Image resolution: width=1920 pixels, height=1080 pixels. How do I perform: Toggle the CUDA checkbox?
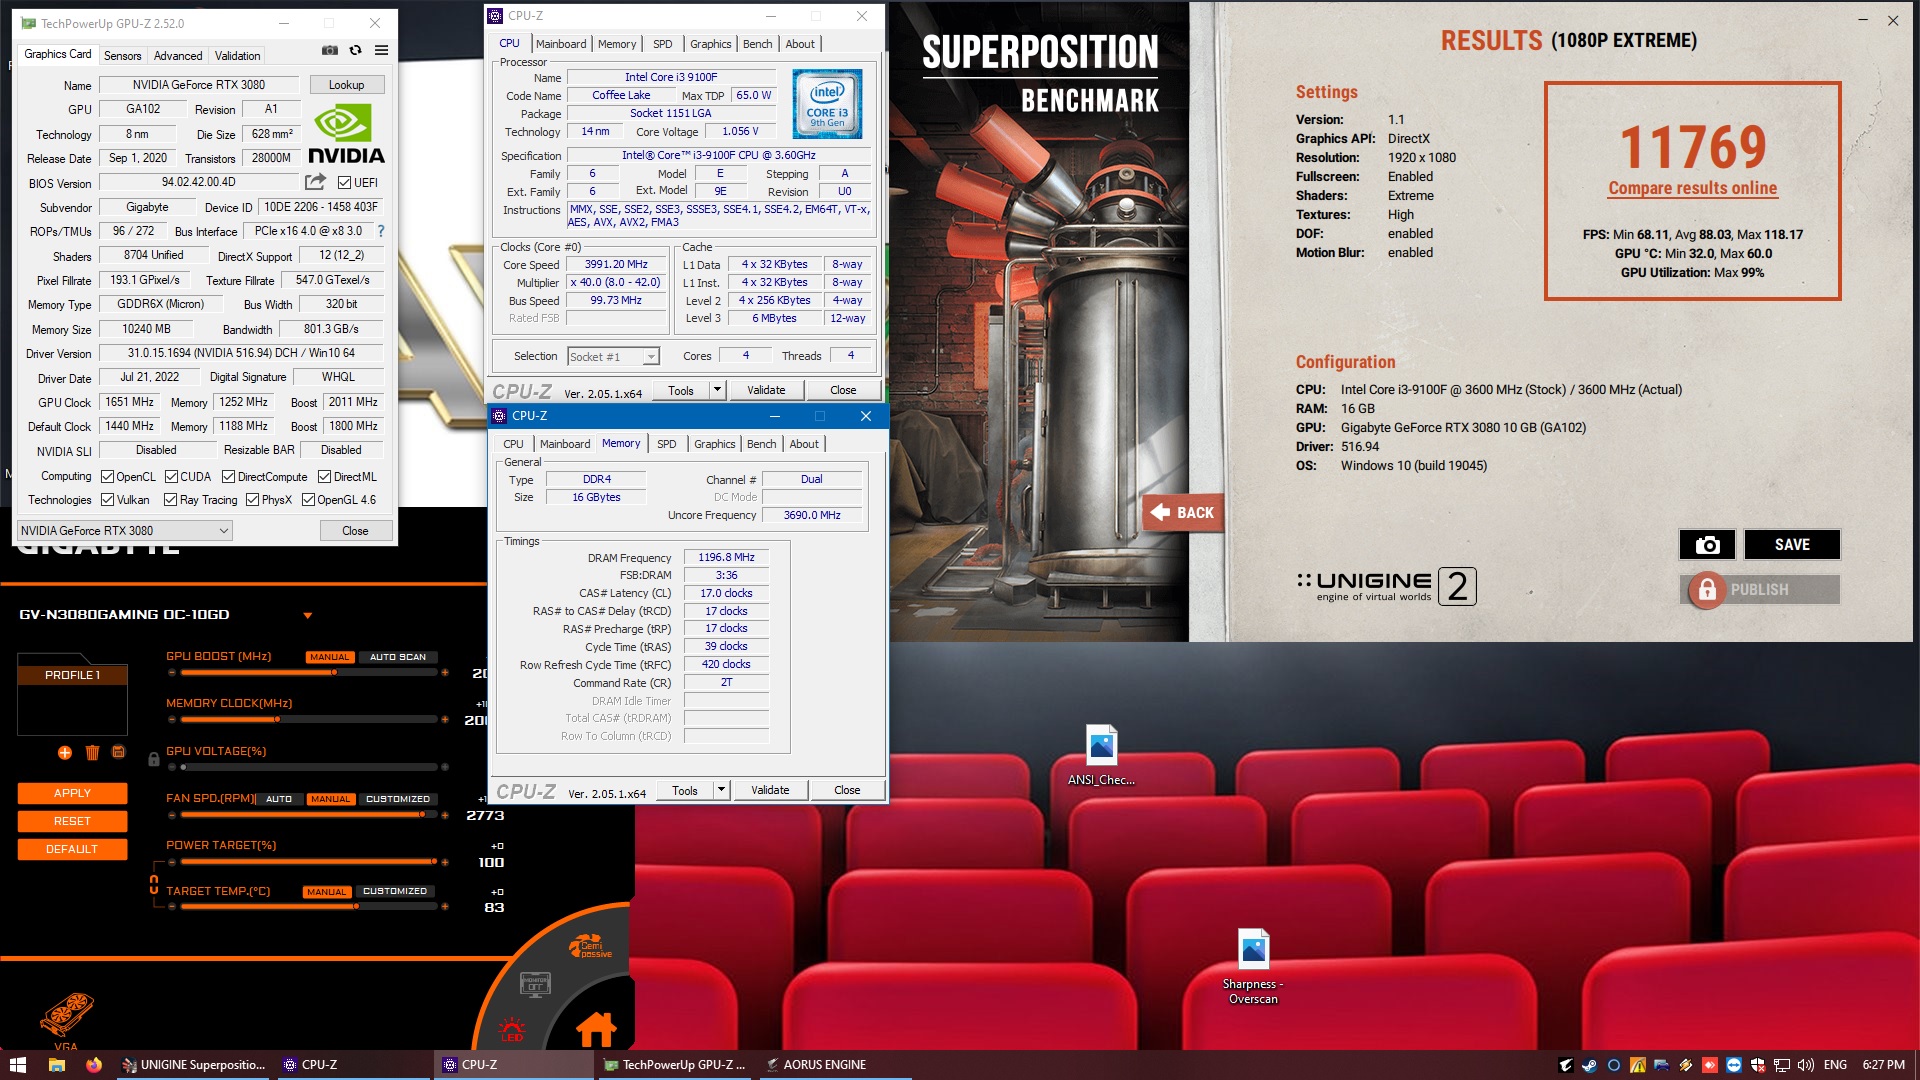171,477
